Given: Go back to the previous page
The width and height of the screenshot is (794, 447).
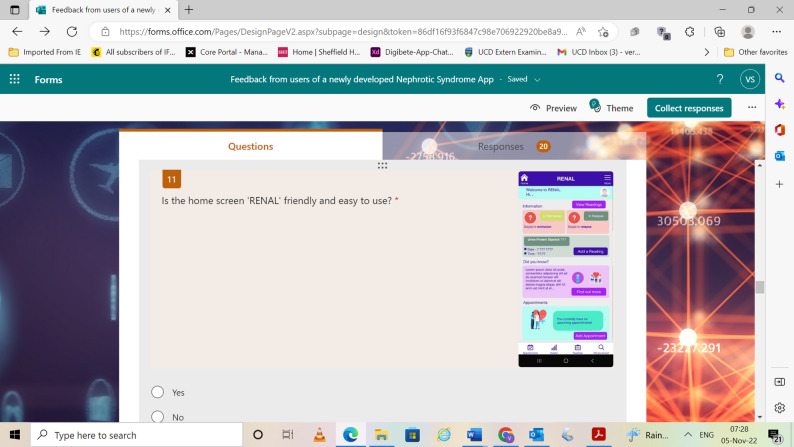Looking at the screenshot, I should [17, 31].
